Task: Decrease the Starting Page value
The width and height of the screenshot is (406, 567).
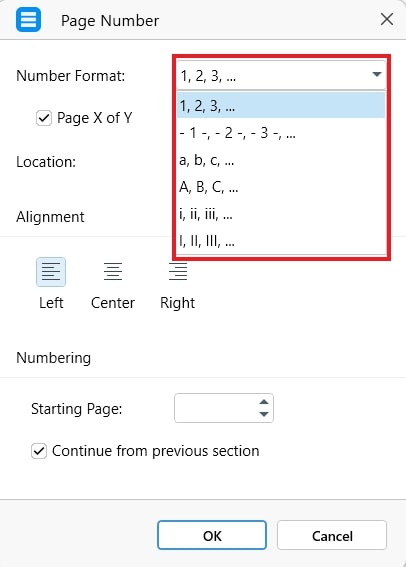Action: [x=264, y=414]
